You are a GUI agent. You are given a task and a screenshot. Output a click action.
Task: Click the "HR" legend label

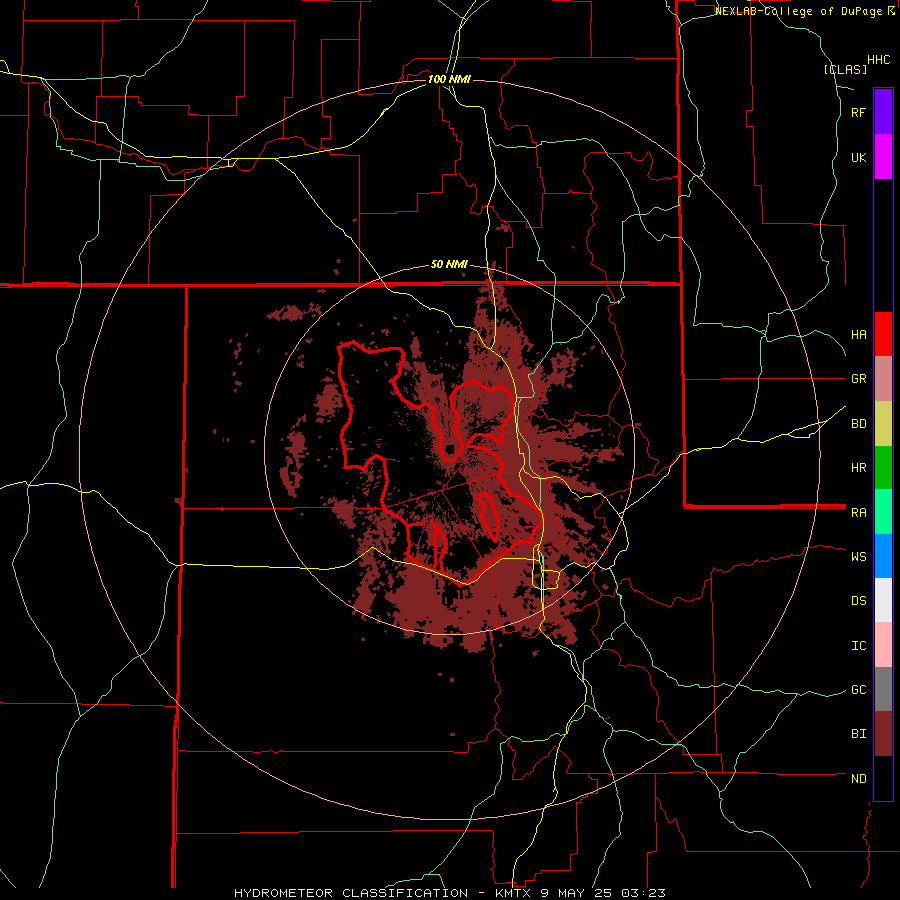pos(858,468)
